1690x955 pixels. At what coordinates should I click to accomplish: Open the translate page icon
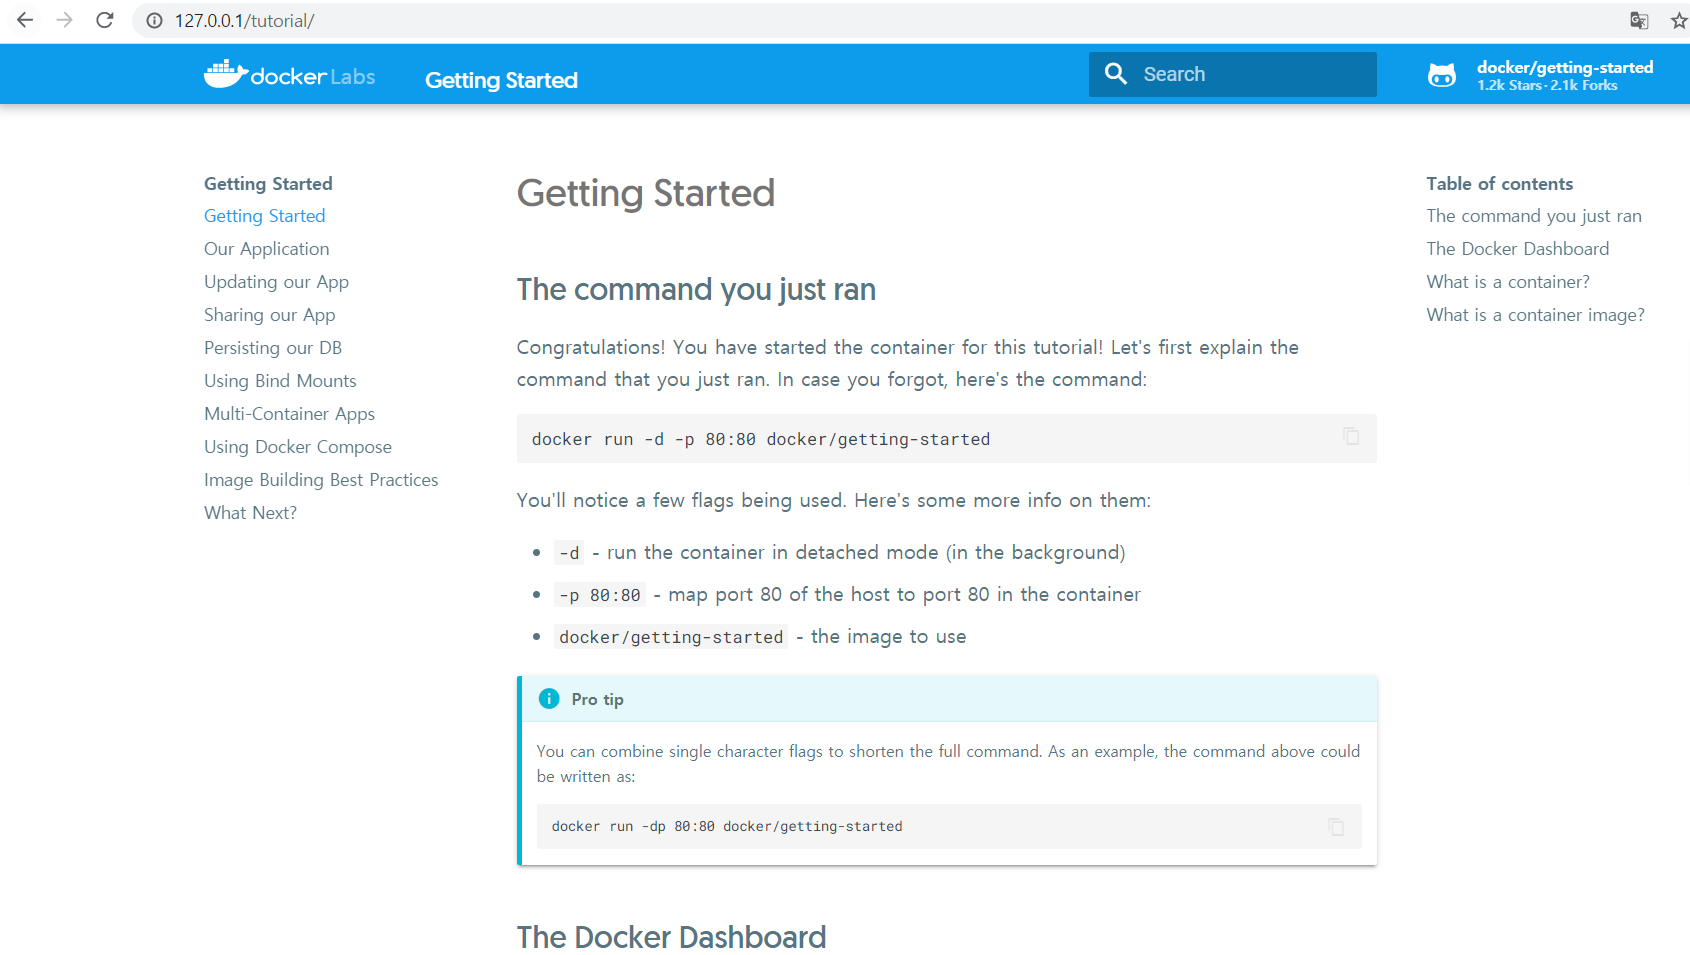pyautogui.click(x=1639, y=21)
